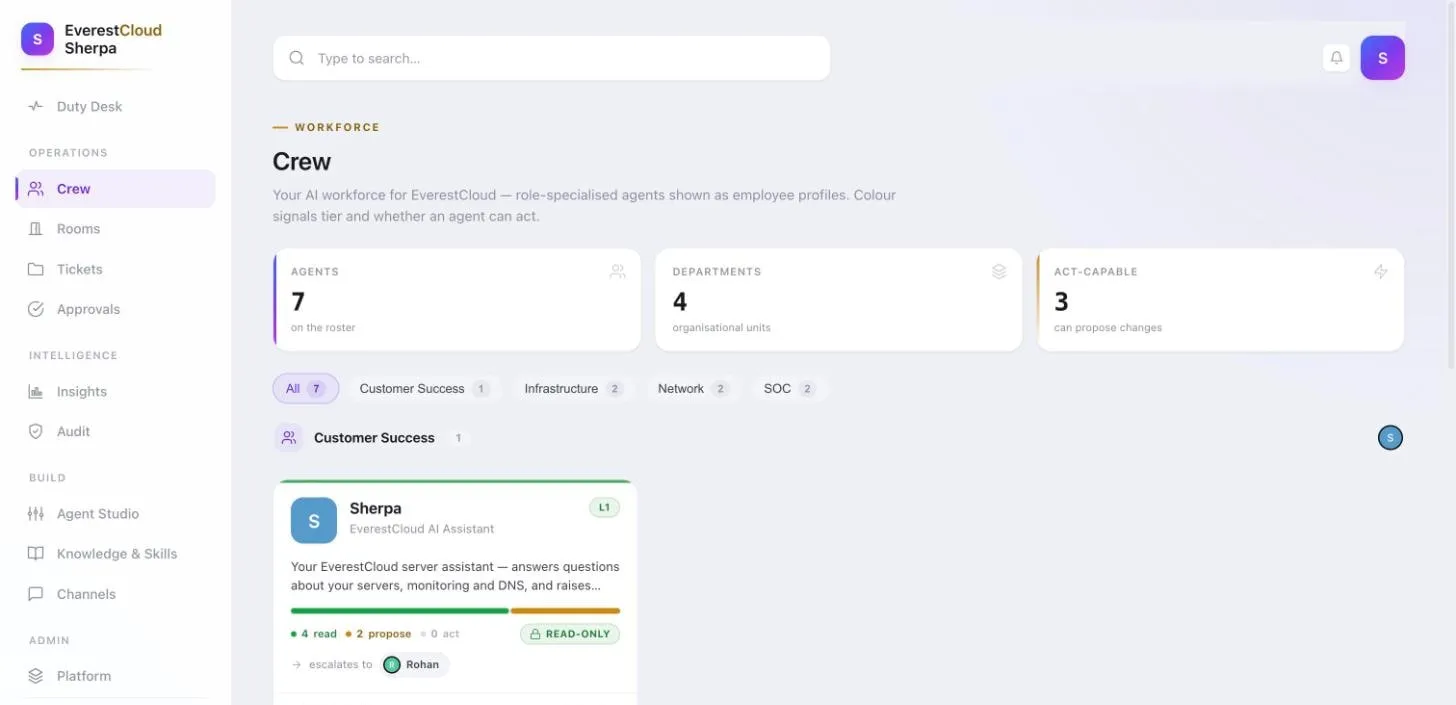Click the people icon in Agents card
The height and width of the screenshot is (705, 1456).
point(617,271)
